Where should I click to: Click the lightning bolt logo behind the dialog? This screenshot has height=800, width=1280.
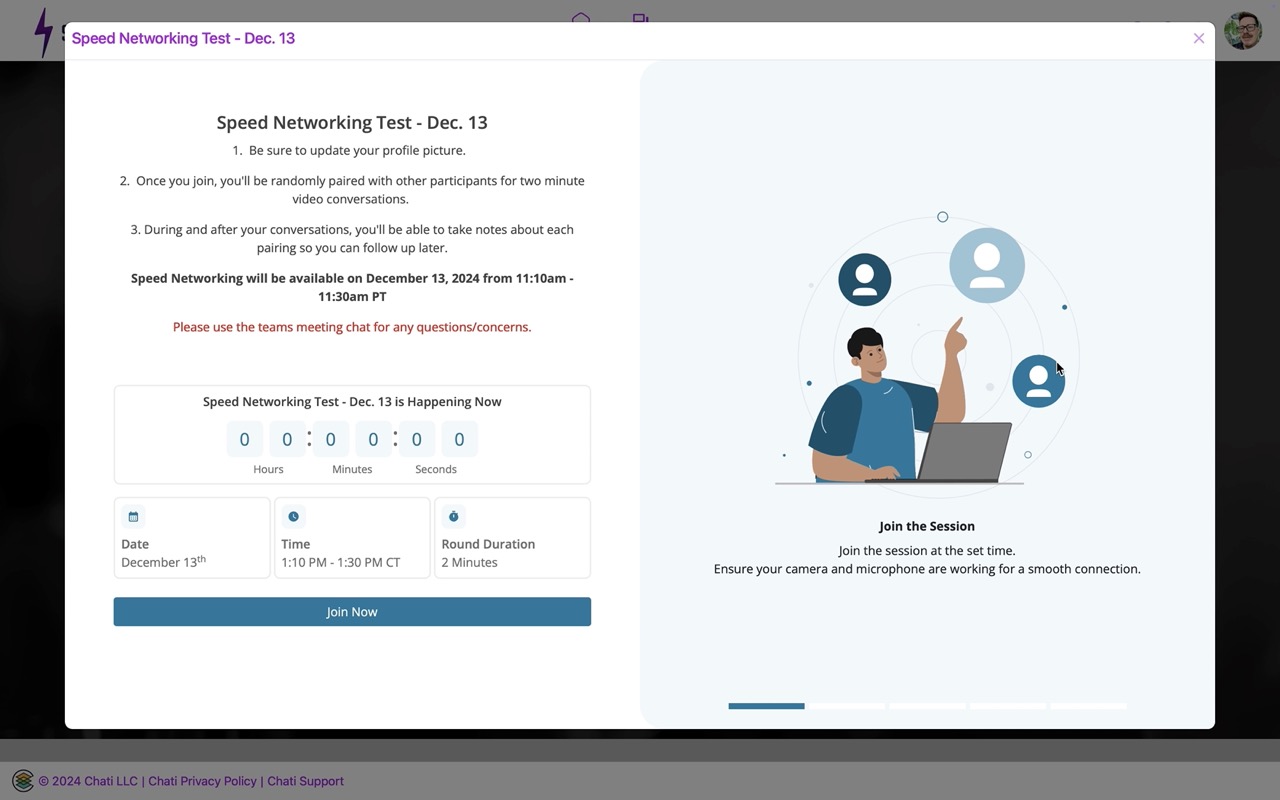click(x=44, y=32)
